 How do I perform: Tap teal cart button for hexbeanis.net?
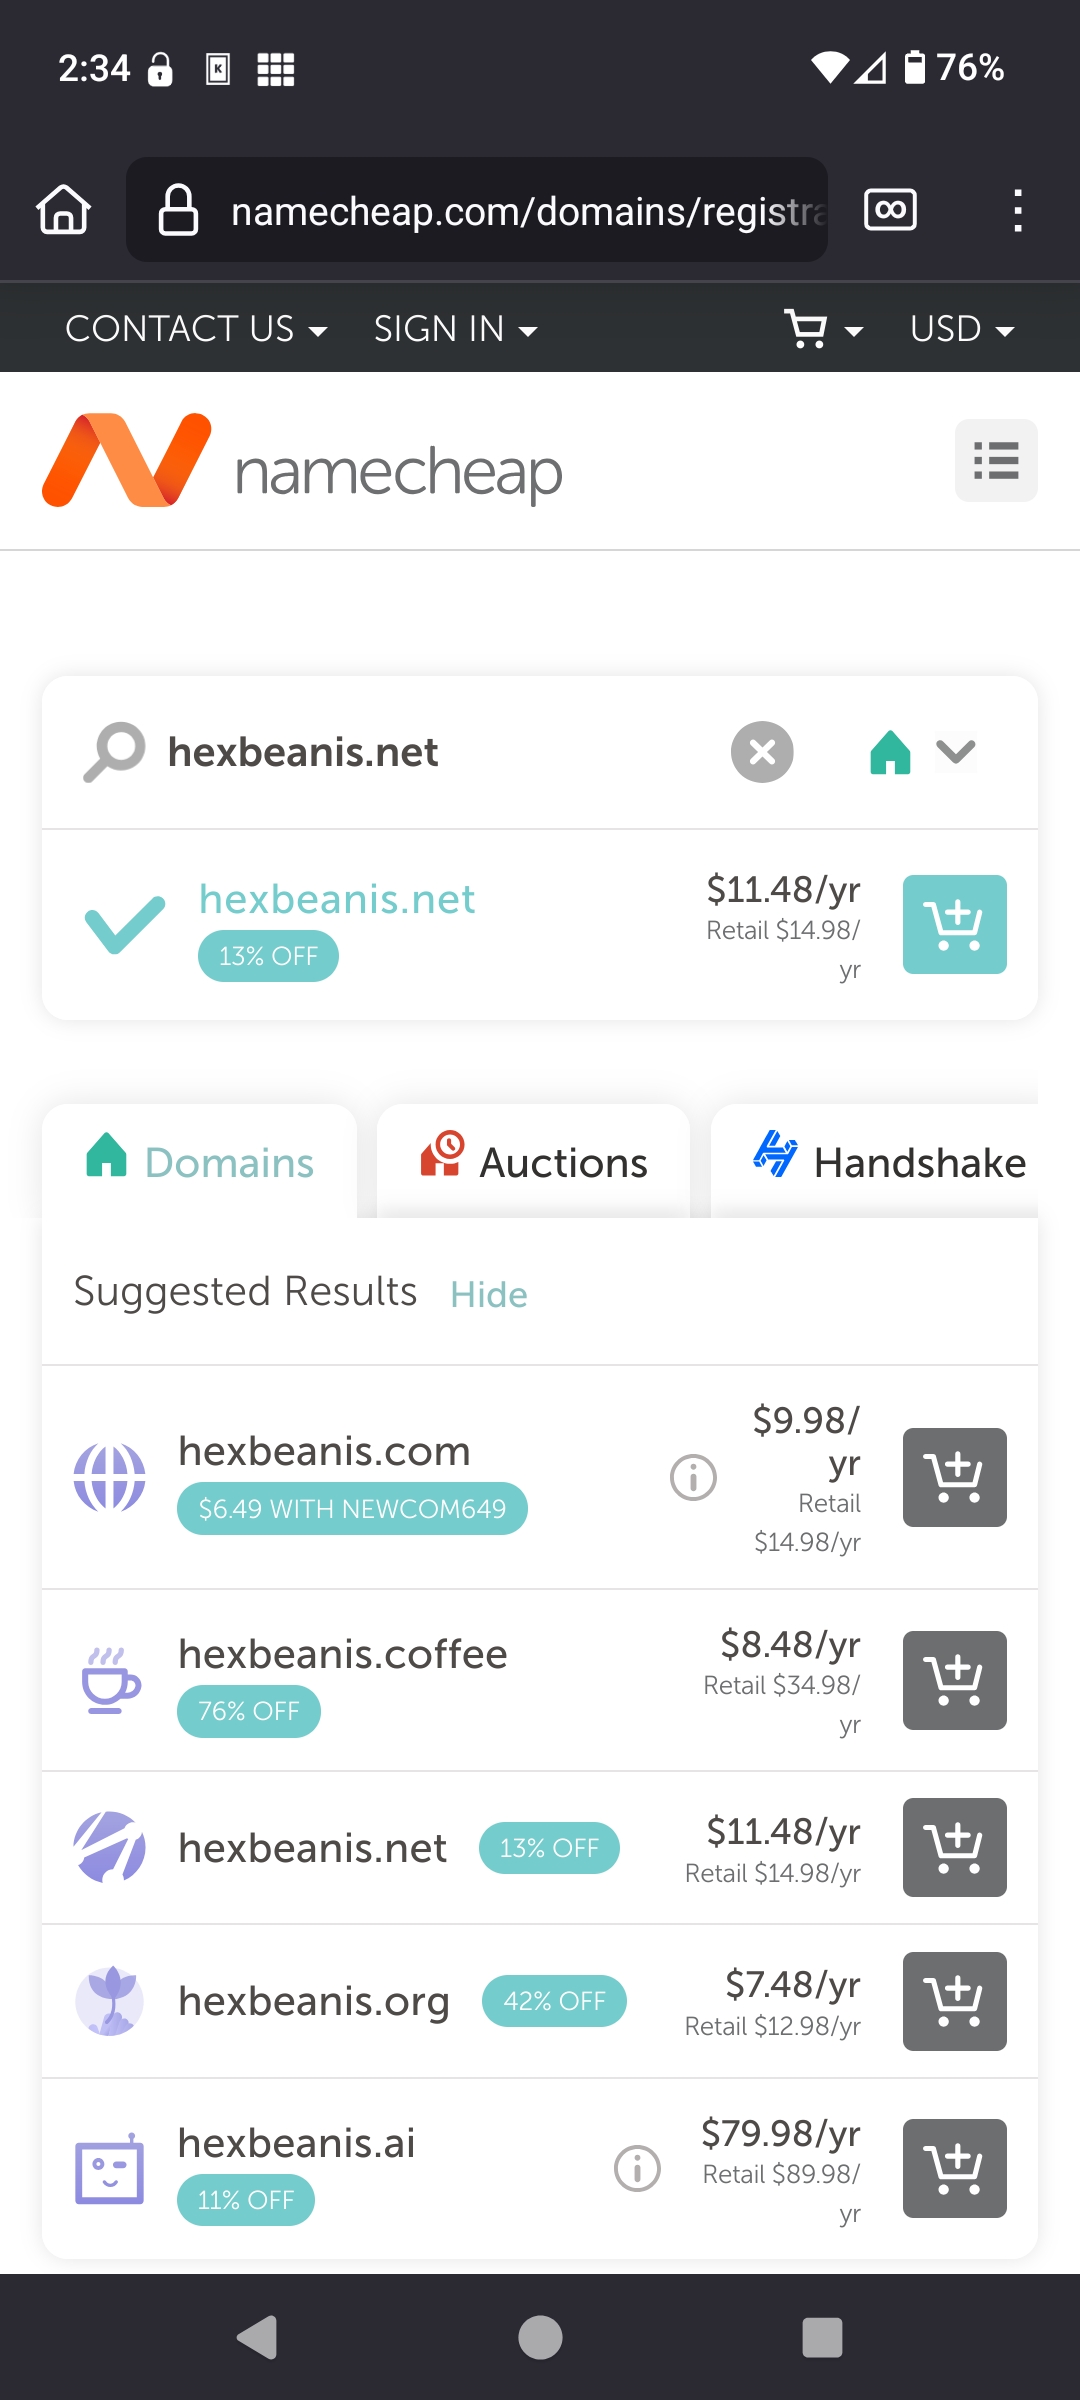(954, 924)
